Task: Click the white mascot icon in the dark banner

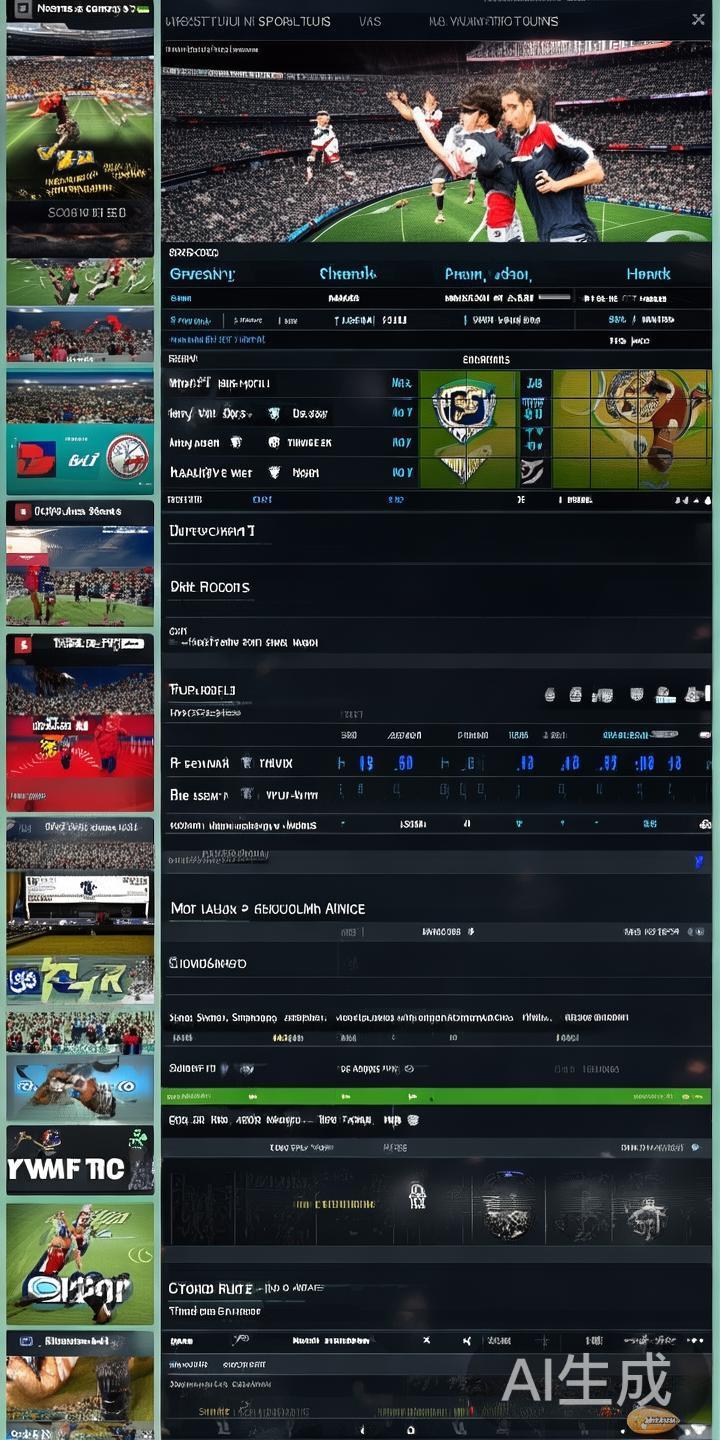Action: click(x=417, y=1195)
